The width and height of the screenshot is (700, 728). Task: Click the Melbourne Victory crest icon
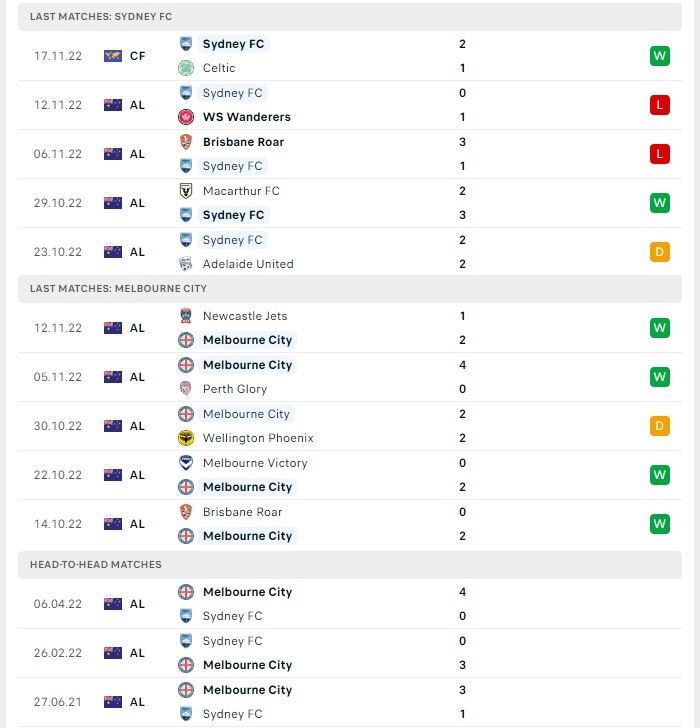186,463
